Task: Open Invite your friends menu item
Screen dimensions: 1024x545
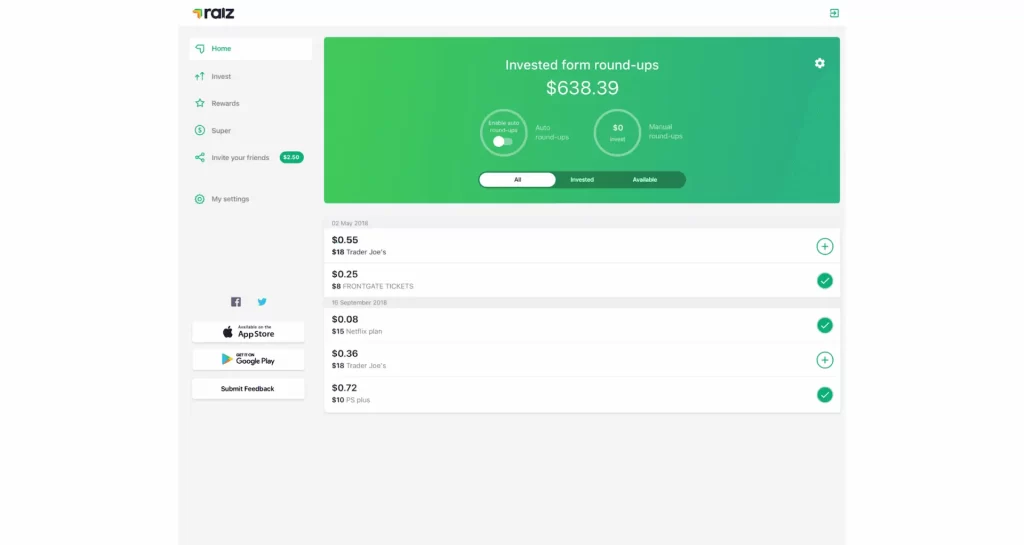Action: click(251, 157)
